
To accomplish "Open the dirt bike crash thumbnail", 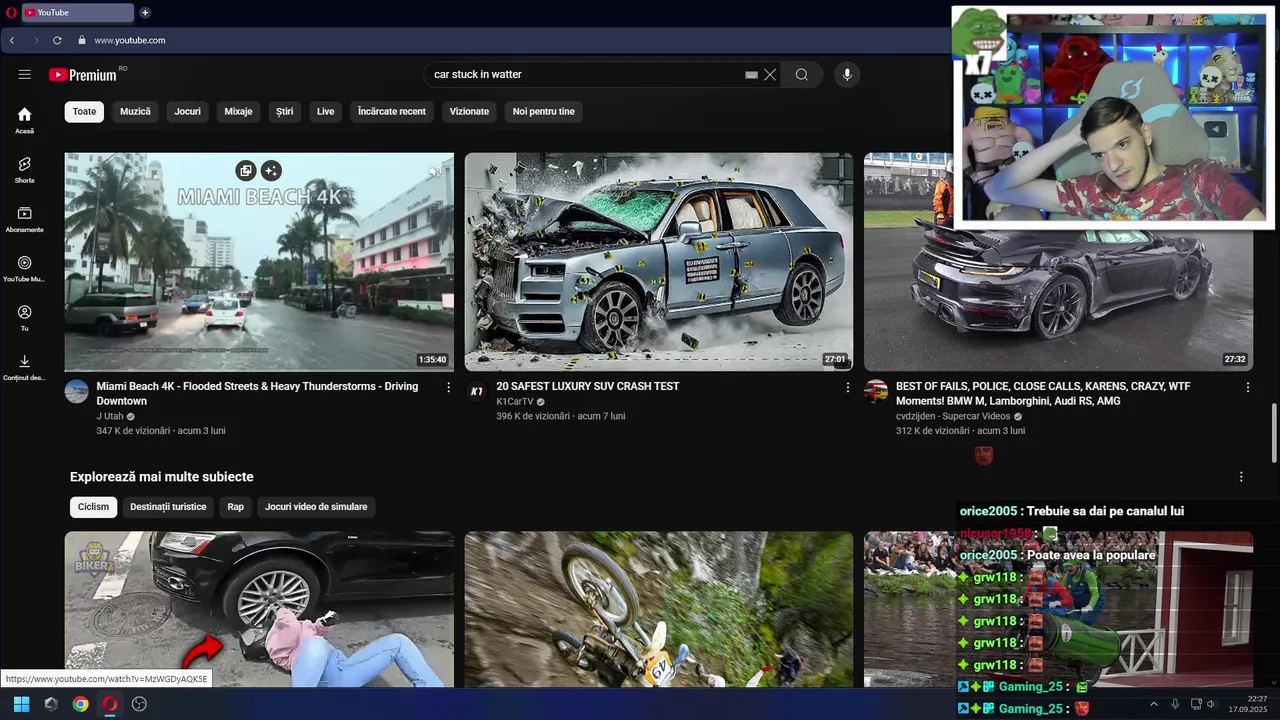I will (659, 609).
